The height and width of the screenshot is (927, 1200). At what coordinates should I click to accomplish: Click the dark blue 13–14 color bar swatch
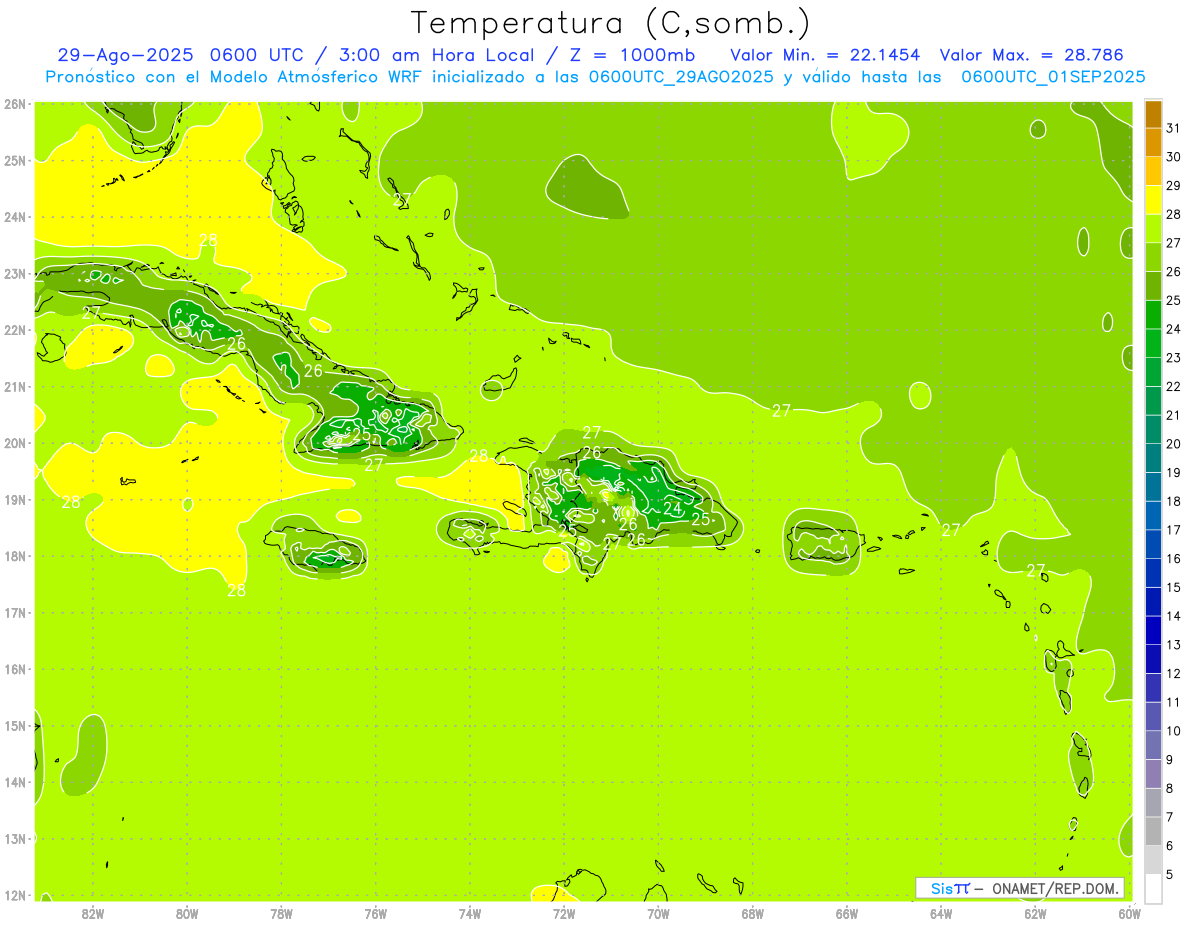1153,630
